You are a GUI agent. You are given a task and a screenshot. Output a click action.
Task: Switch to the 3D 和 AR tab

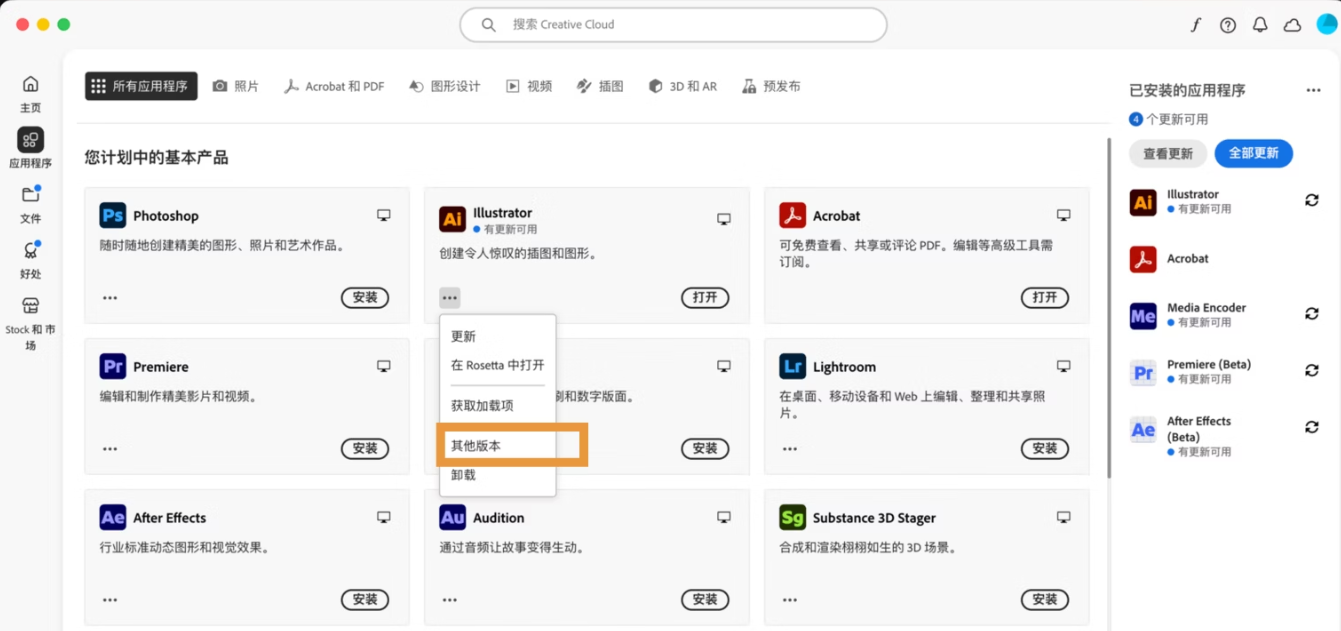pos(683,87)
